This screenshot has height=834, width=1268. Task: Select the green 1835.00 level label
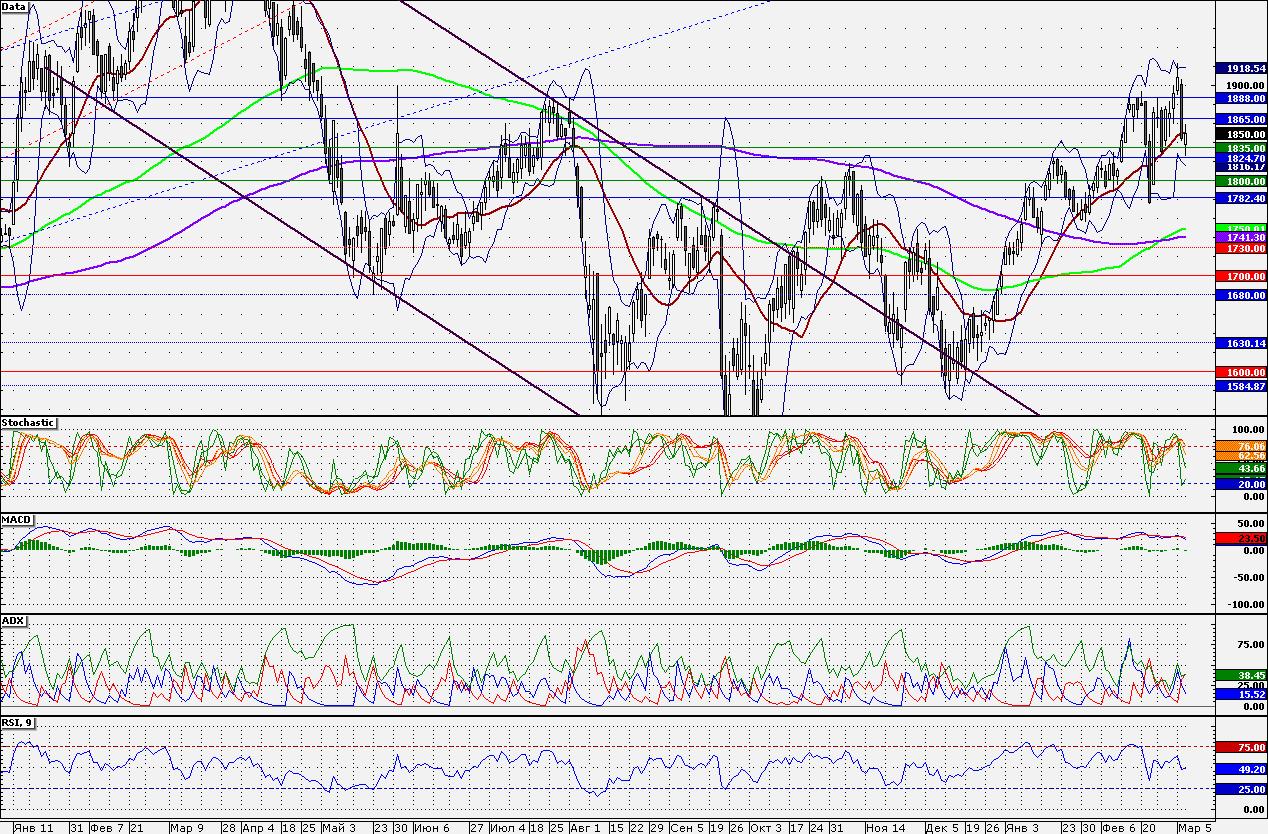click(x=1240, y=147)
